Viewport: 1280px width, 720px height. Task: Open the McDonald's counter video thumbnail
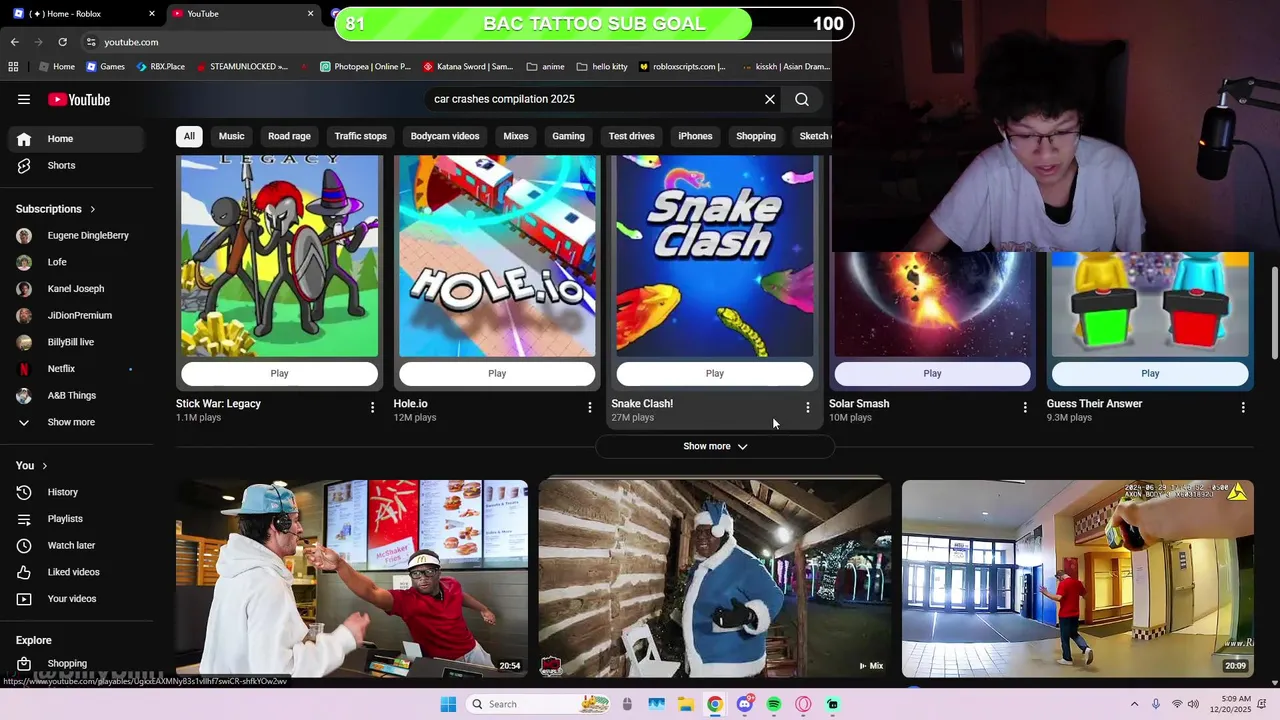coord(352,579)
